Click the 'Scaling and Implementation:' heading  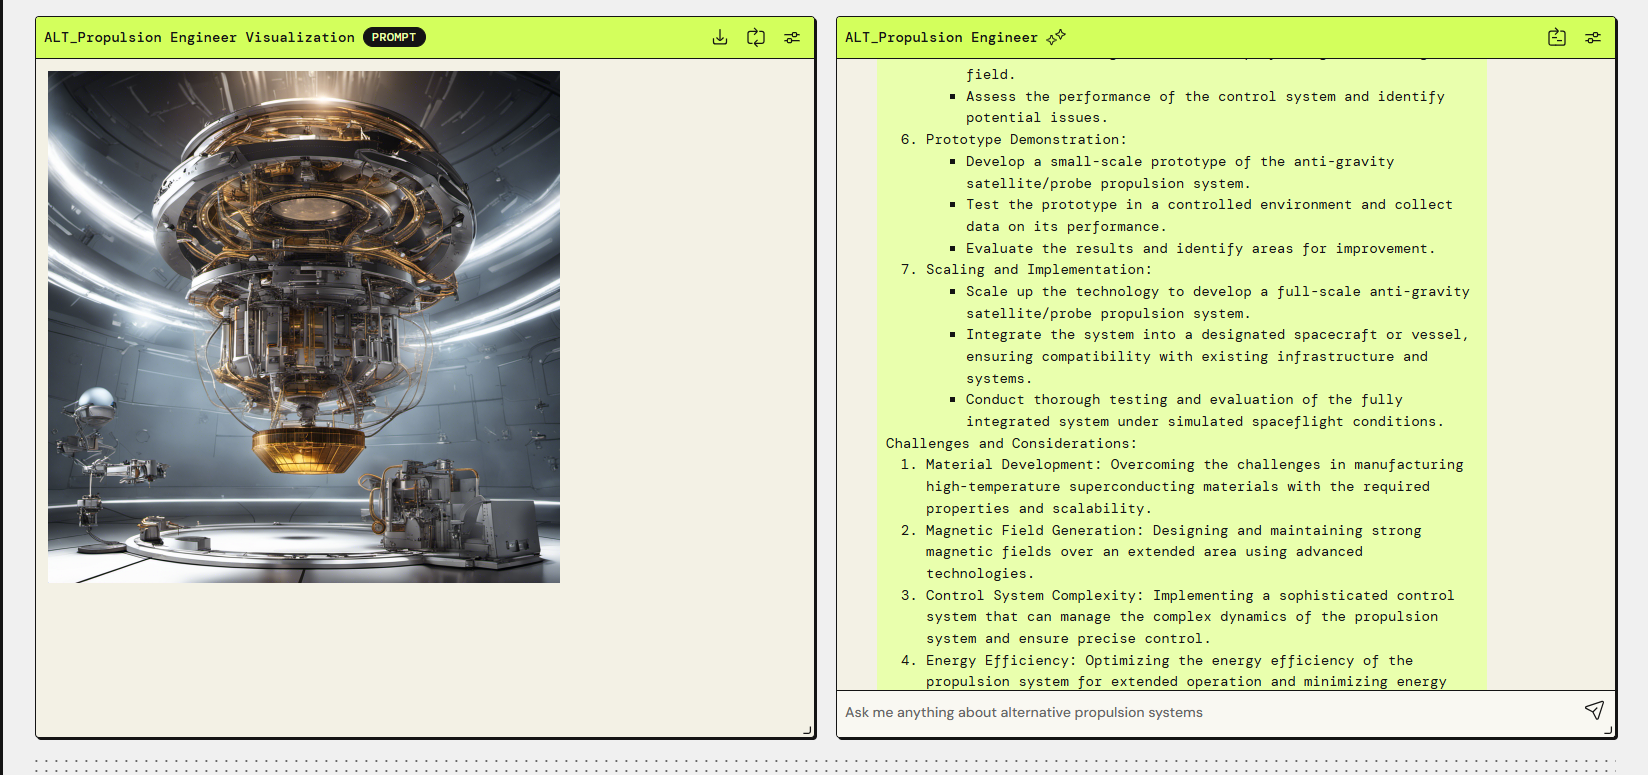(x=1038, y=269)
